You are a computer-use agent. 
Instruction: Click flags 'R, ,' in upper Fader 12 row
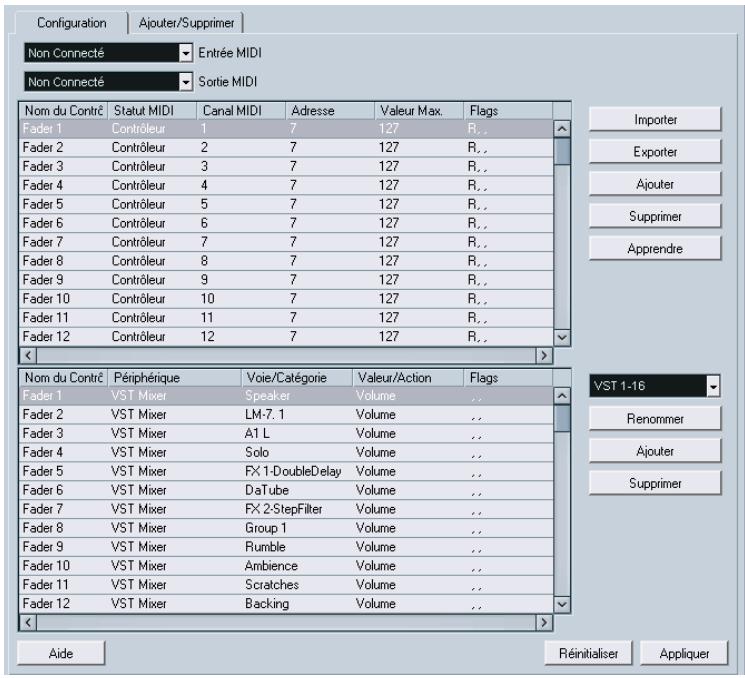coord(477,337)
